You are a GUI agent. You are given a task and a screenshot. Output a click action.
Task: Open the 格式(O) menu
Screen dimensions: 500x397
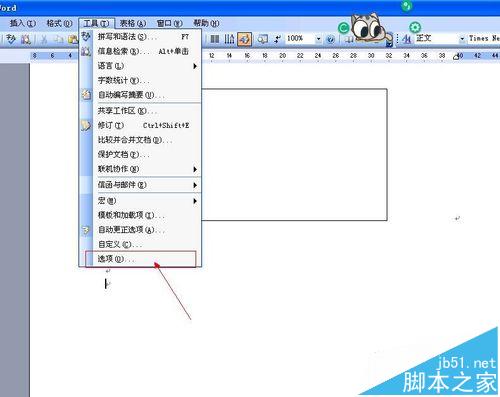tap(59, 23)
